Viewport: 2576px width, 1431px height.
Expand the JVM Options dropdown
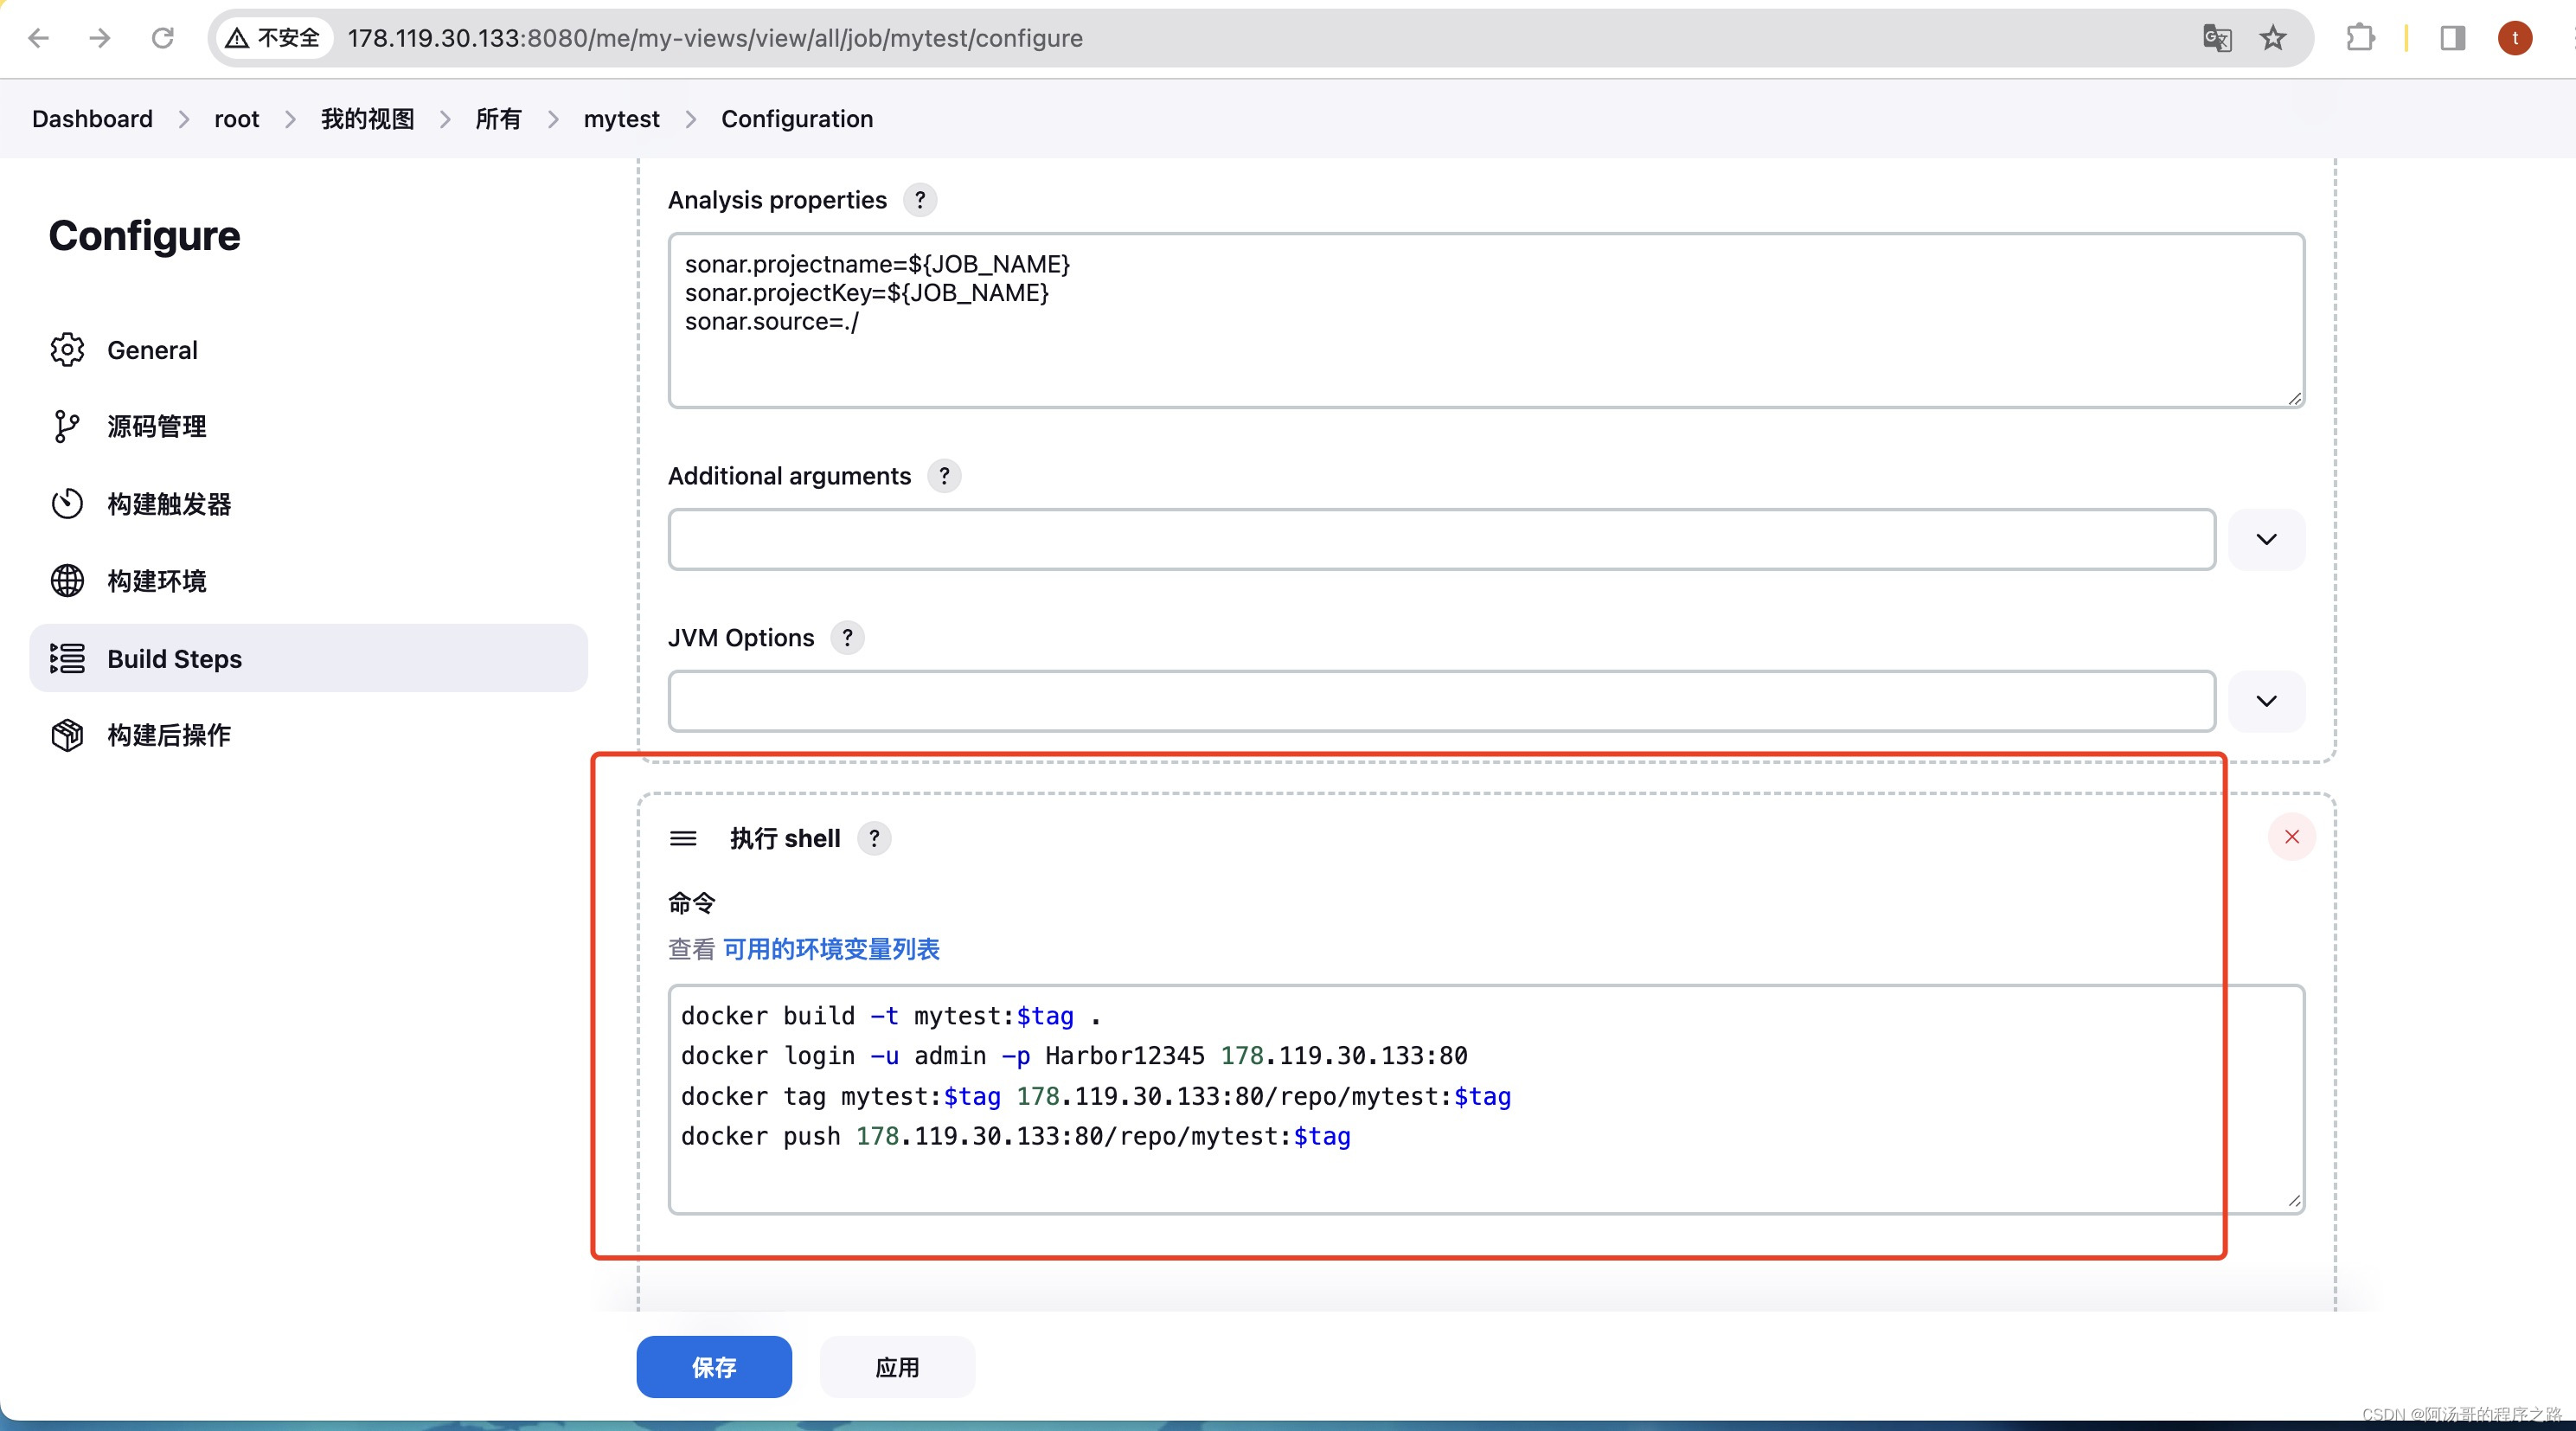point(2268,700)
